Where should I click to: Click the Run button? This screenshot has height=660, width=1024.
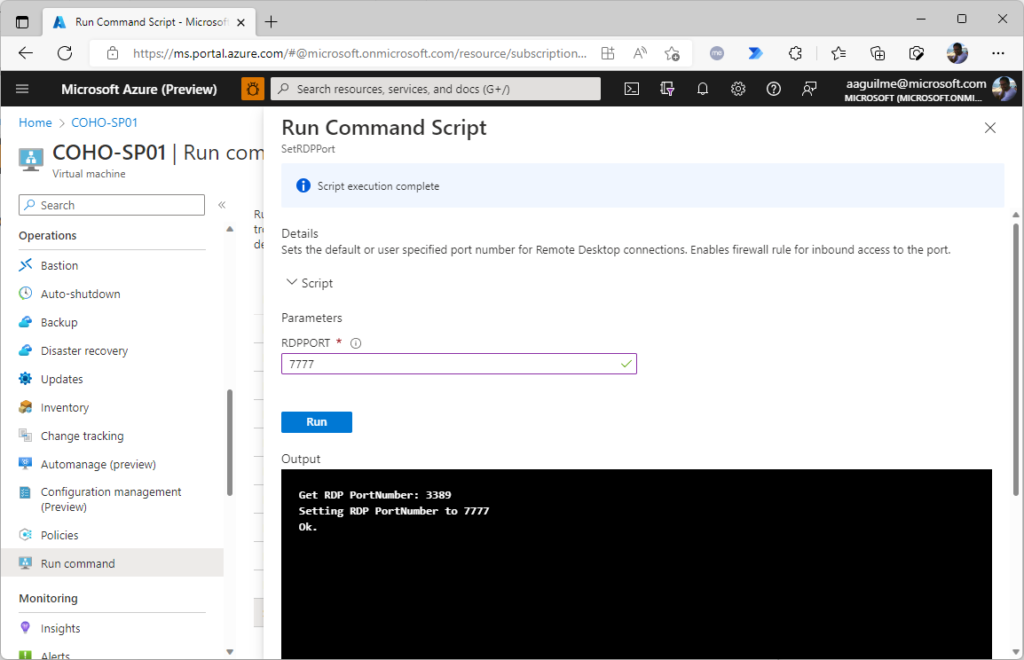[x=316, y=422]
